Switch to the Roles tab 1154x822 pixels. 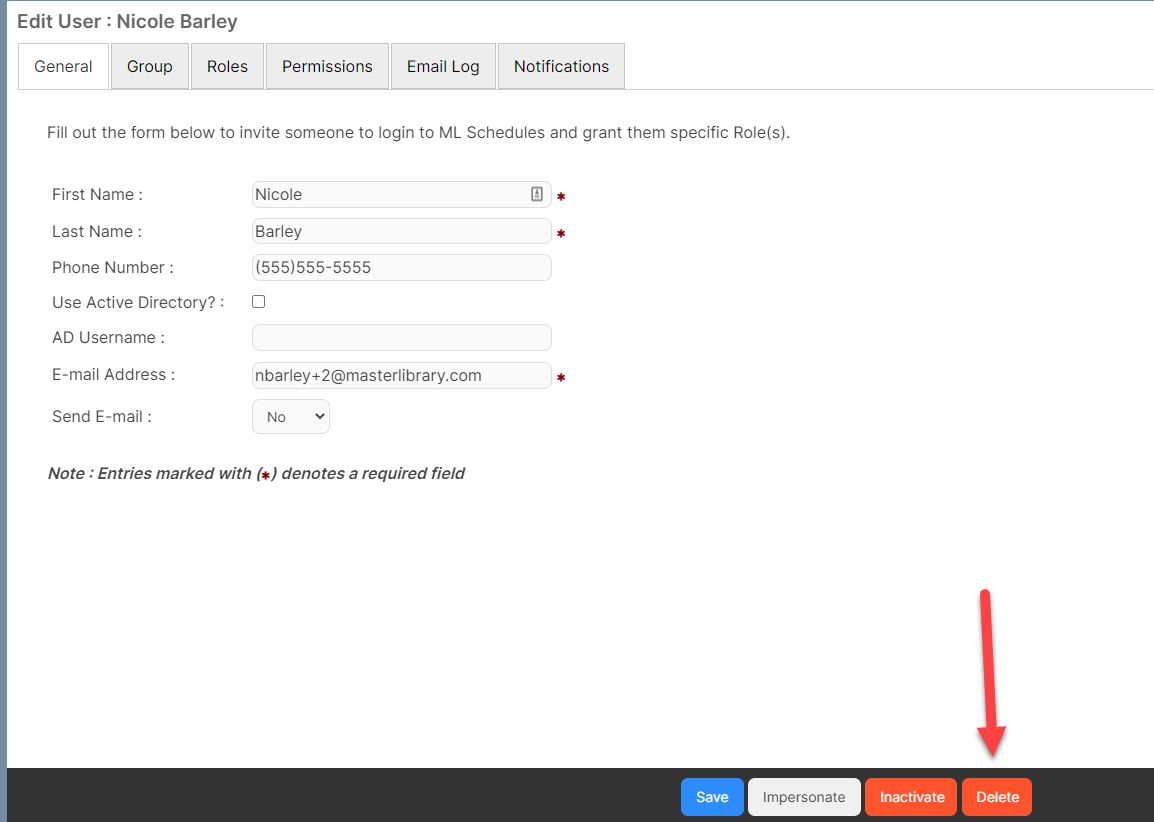(227, 66)
